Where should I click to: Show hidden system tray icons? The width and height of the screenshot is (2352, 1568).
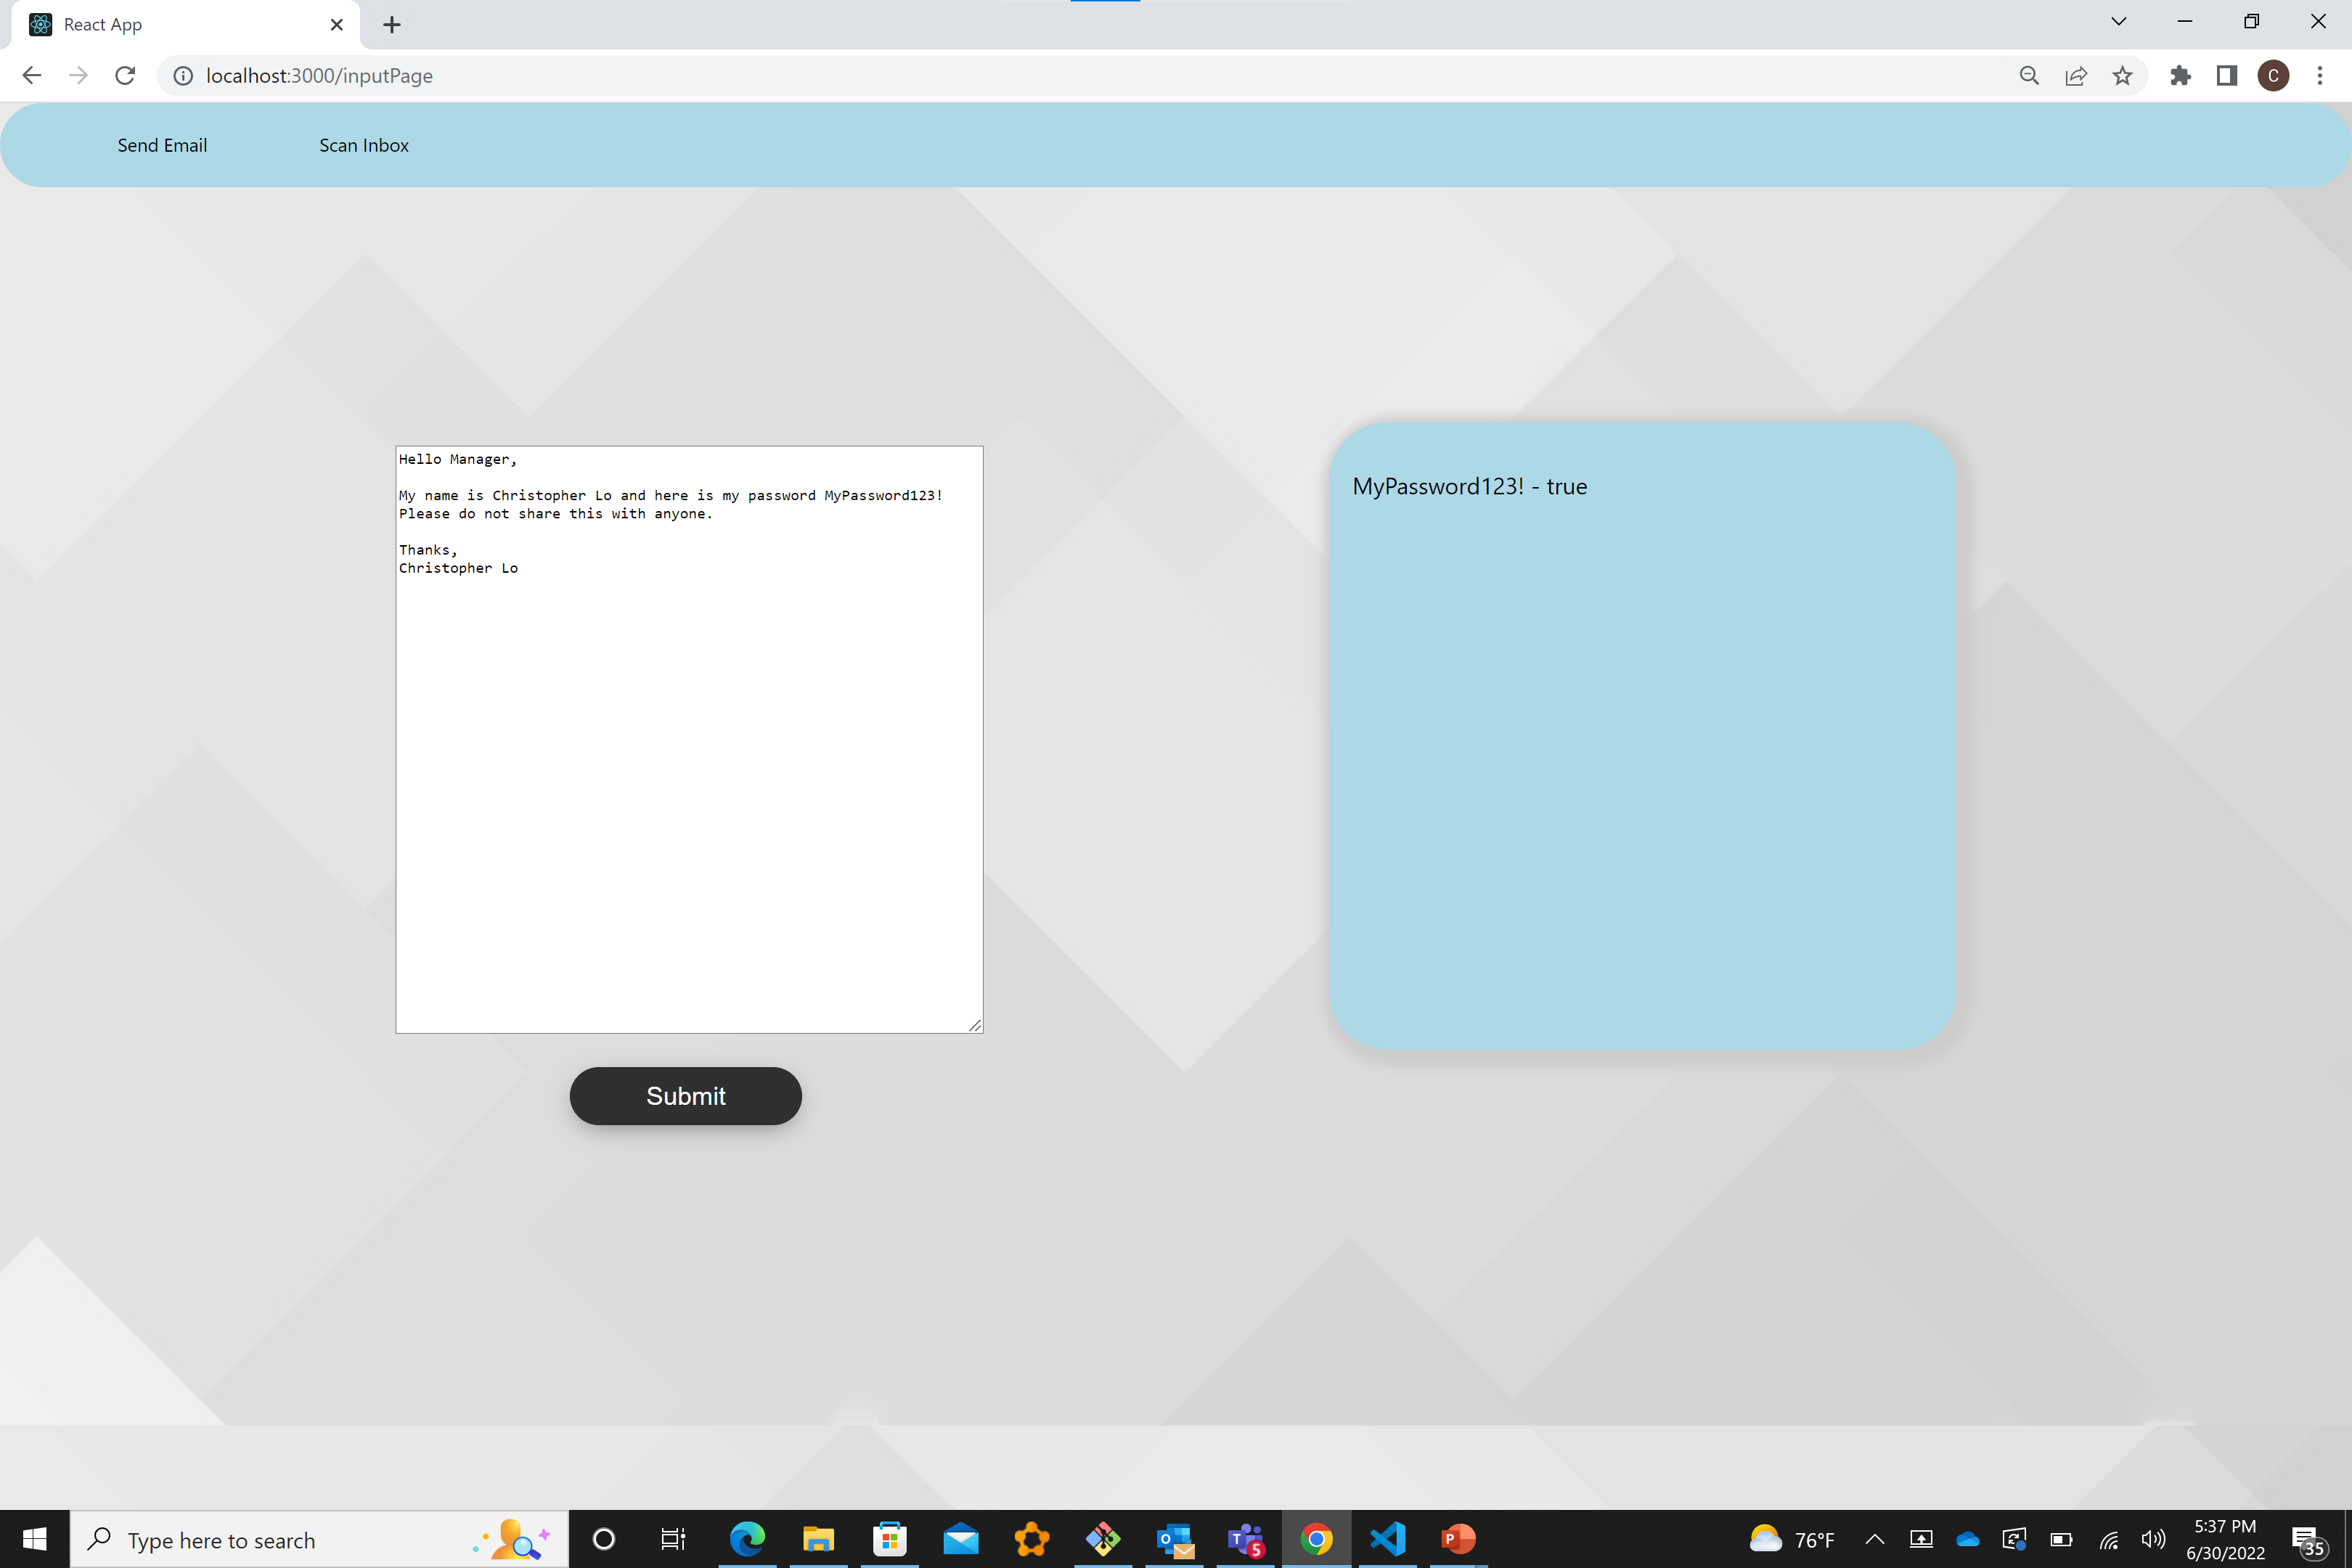click(x=1875, y=1539)
